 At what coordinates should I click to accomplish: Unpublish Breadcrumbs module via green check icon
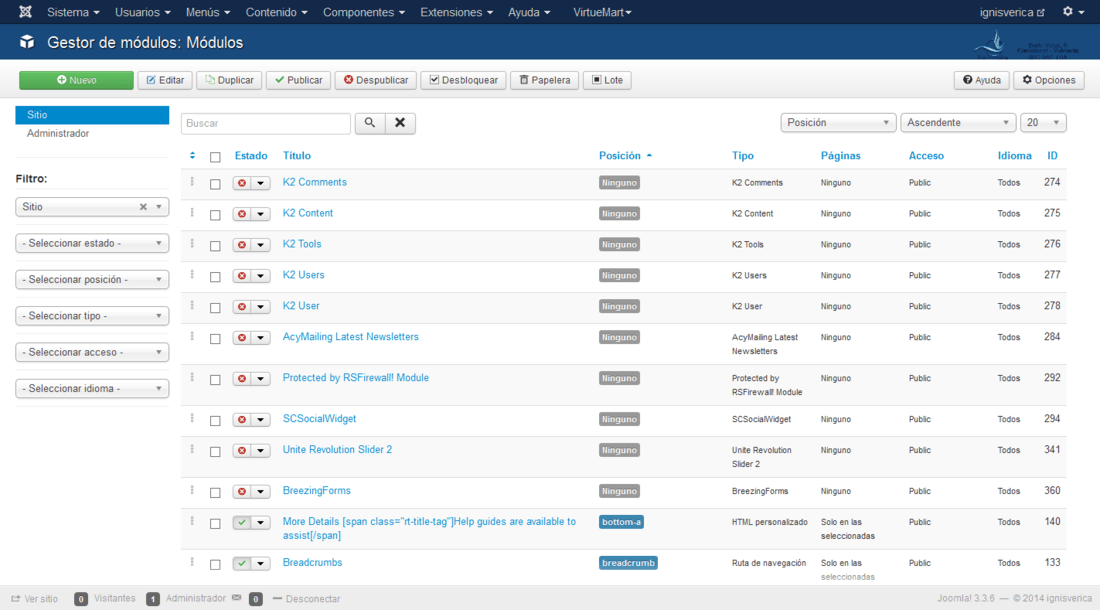click(242, 563)
